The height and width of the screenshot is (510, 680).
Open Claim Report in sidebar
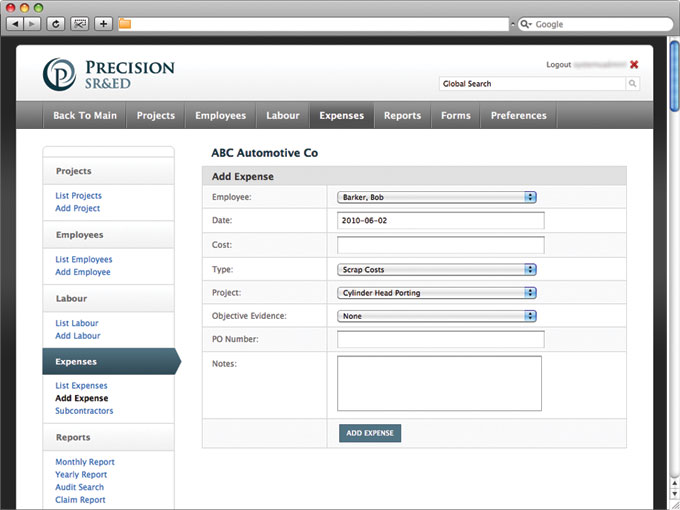pyautogui.click(x=80, y=500)
